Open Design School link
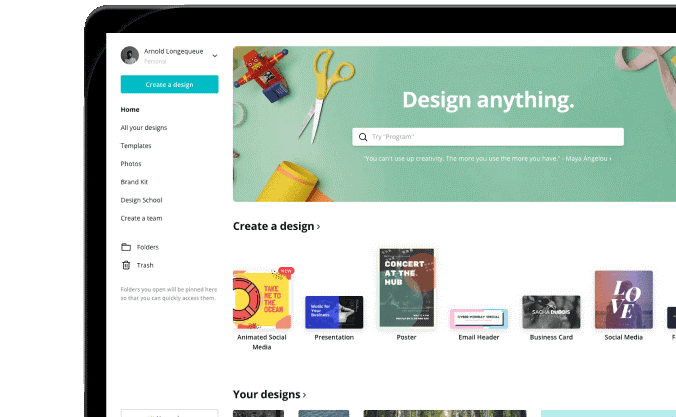Viewport: 676px width, 417px height. click(141, 200)
